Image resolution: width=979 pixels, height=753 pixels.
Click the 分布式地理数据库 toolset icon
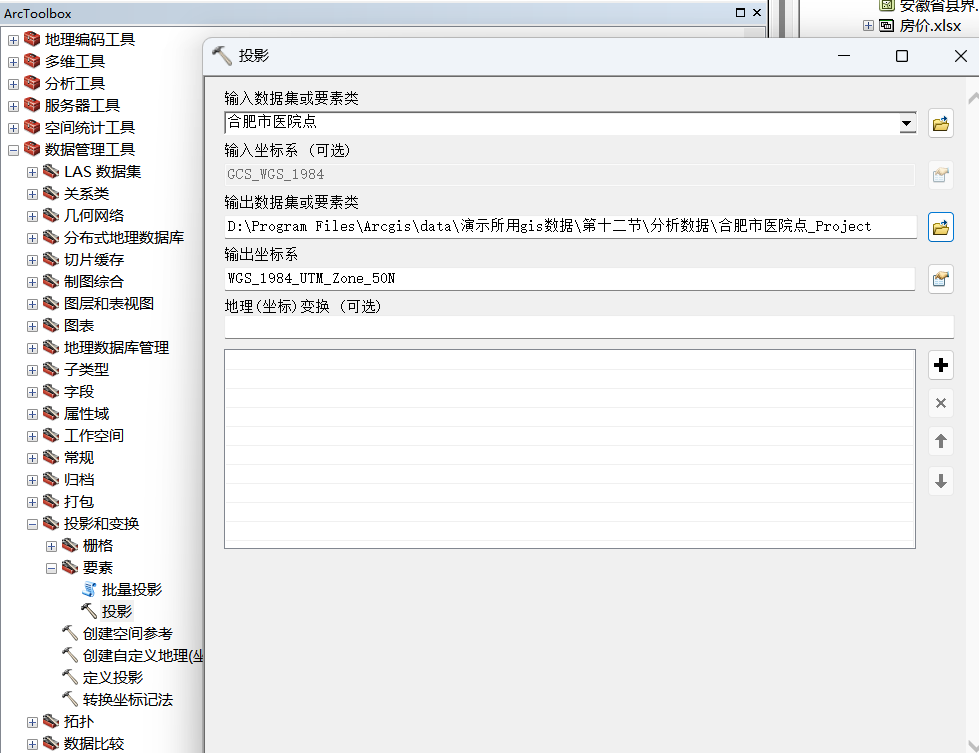[x=51, y=237]
